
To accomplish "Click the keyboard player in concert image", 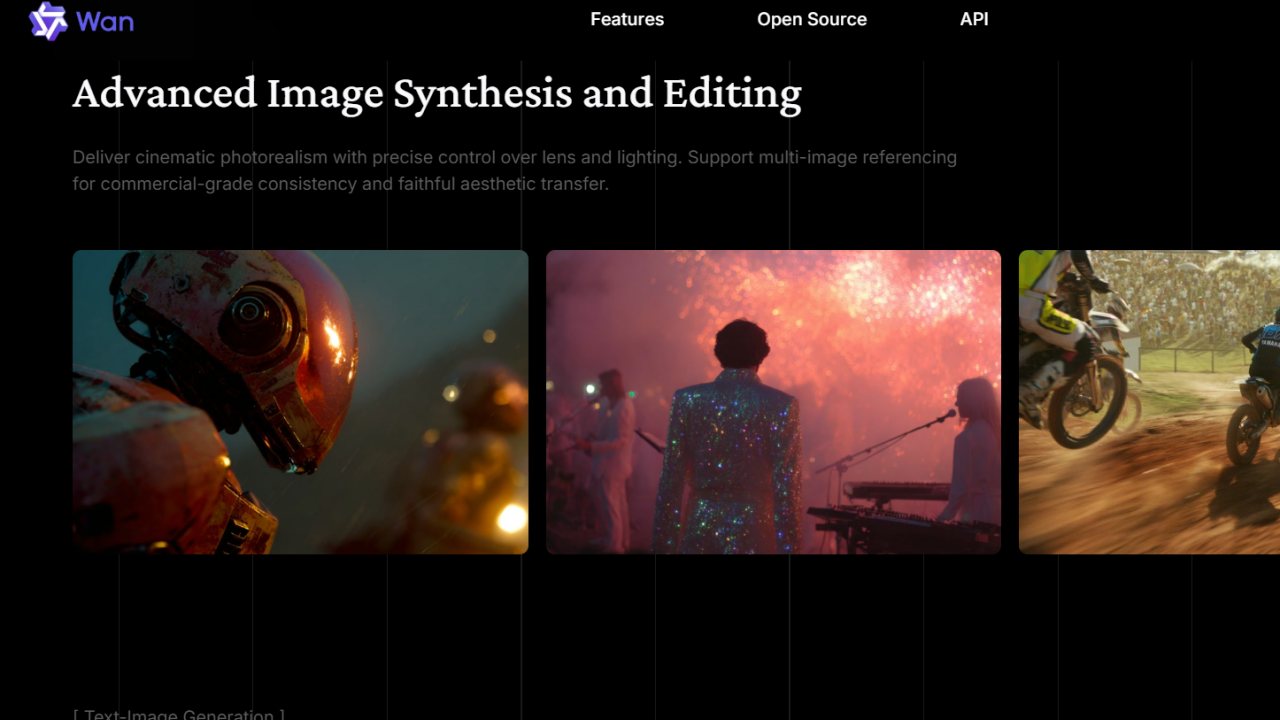I will click(x=970, y=450).
